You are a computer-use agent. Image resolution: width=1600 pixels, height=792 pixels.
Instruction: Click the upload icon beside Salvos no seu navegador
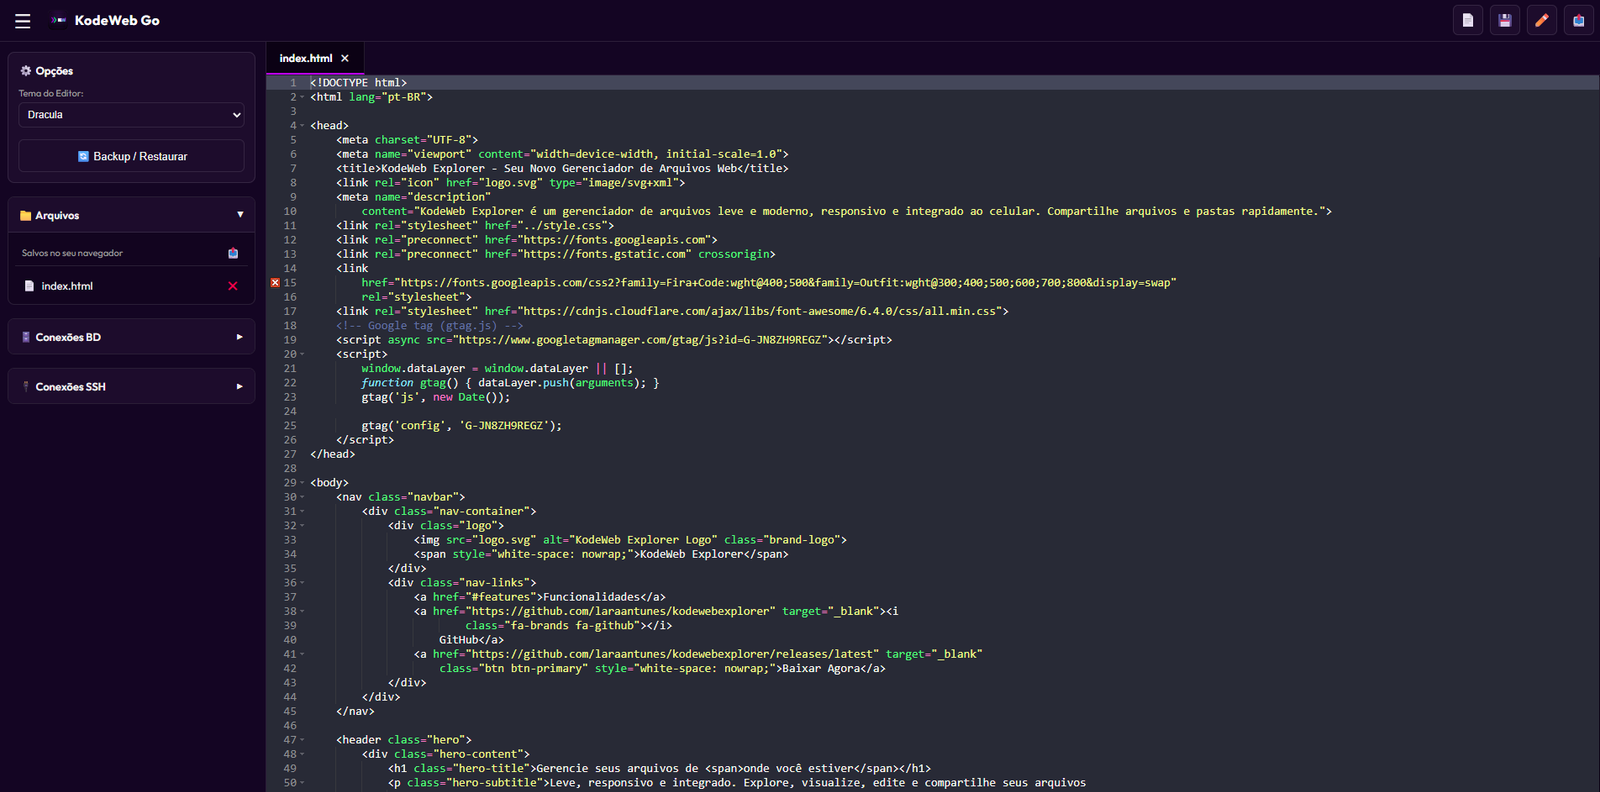point(233,253)
